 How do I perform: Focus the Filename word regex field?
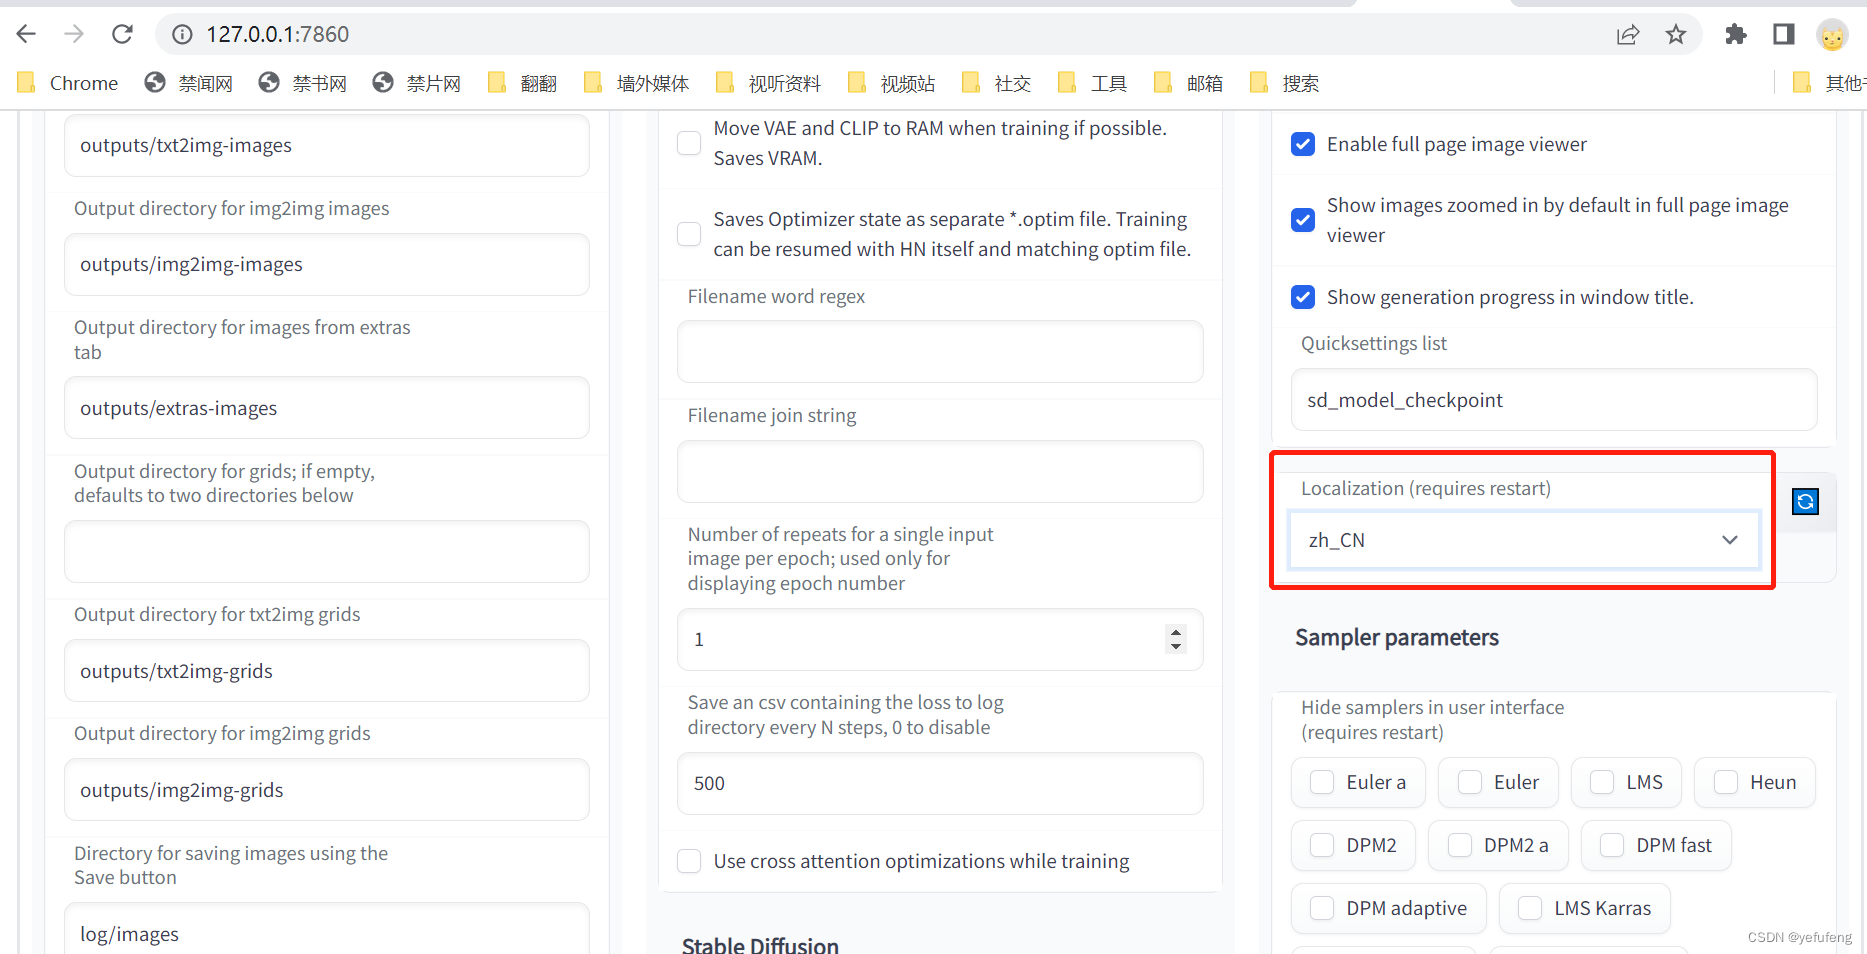click(940, 351)
